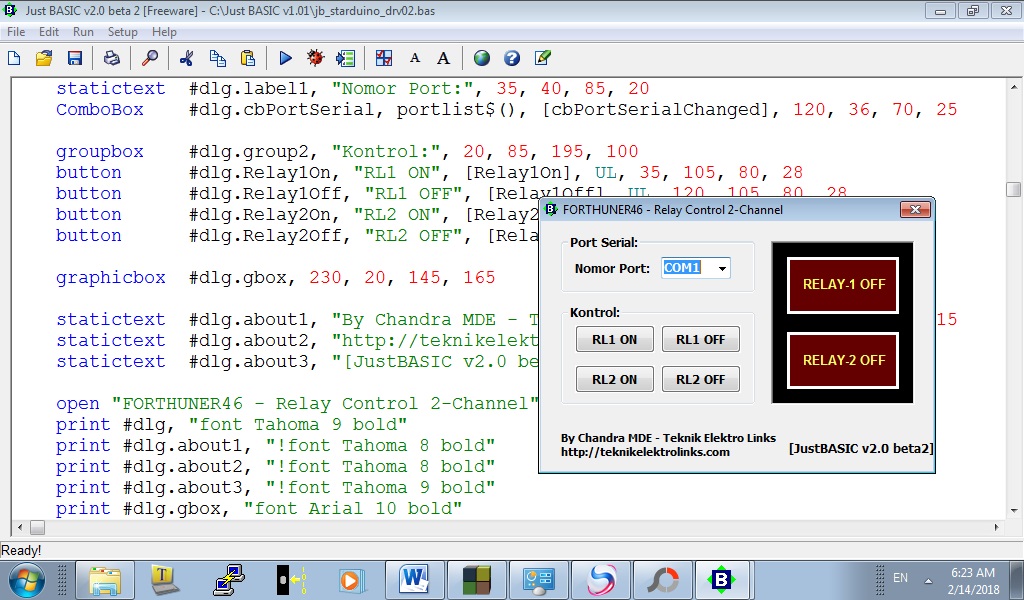Click the notepad-with-pencil toolbar icon
Image resolution: width=1024 pixels, height=600 pixels.
[543, 58]
